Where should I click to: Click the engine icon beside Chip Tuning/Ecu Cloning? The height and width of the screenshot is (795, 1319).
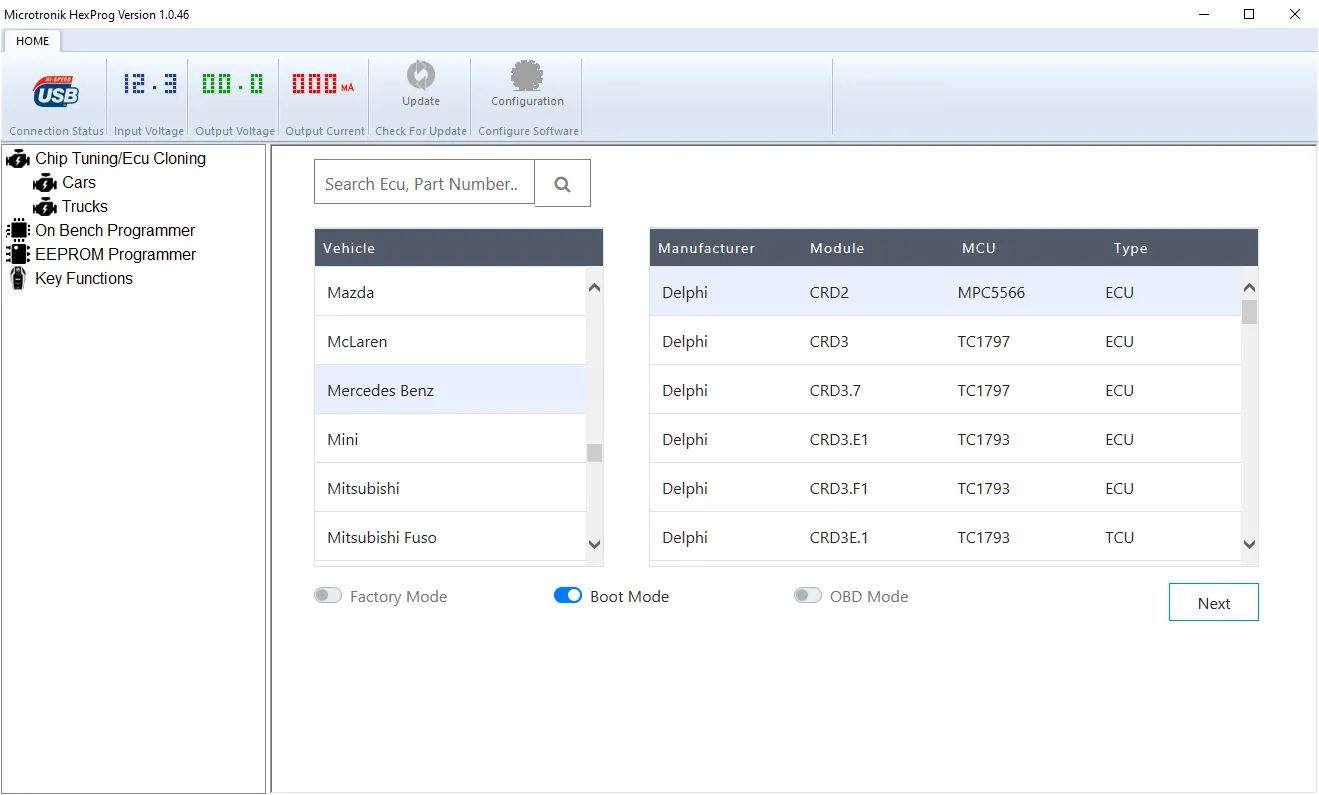click(x=18, y=158)
